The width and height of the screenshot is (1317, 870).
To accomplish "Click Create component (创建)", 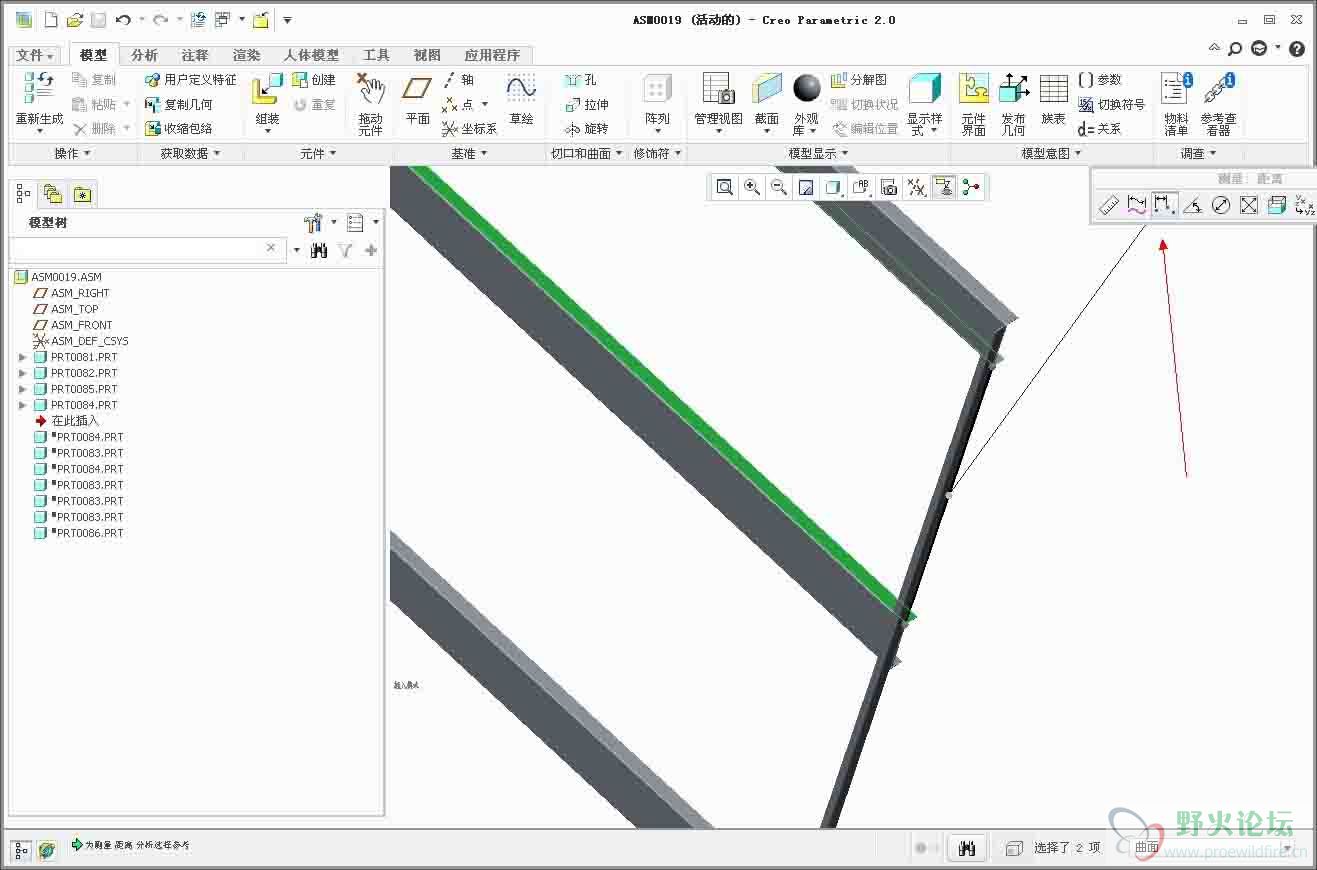I will (x=314, y=80).
